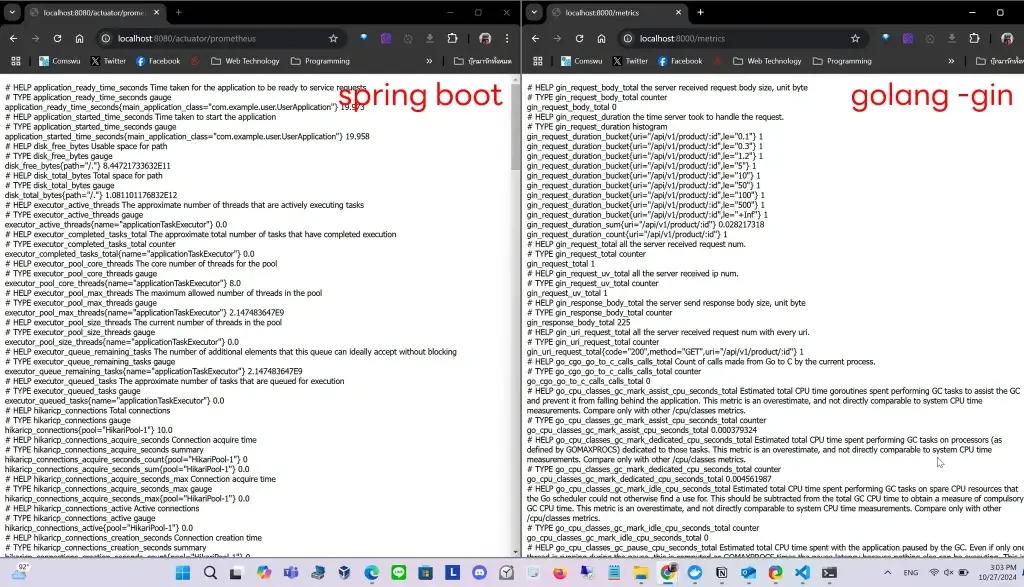The height and width of the screenshot is (587, 1024).
Task: Launch Discord from the taskbar
Action: pyautogui.click(x=479, y=573)
